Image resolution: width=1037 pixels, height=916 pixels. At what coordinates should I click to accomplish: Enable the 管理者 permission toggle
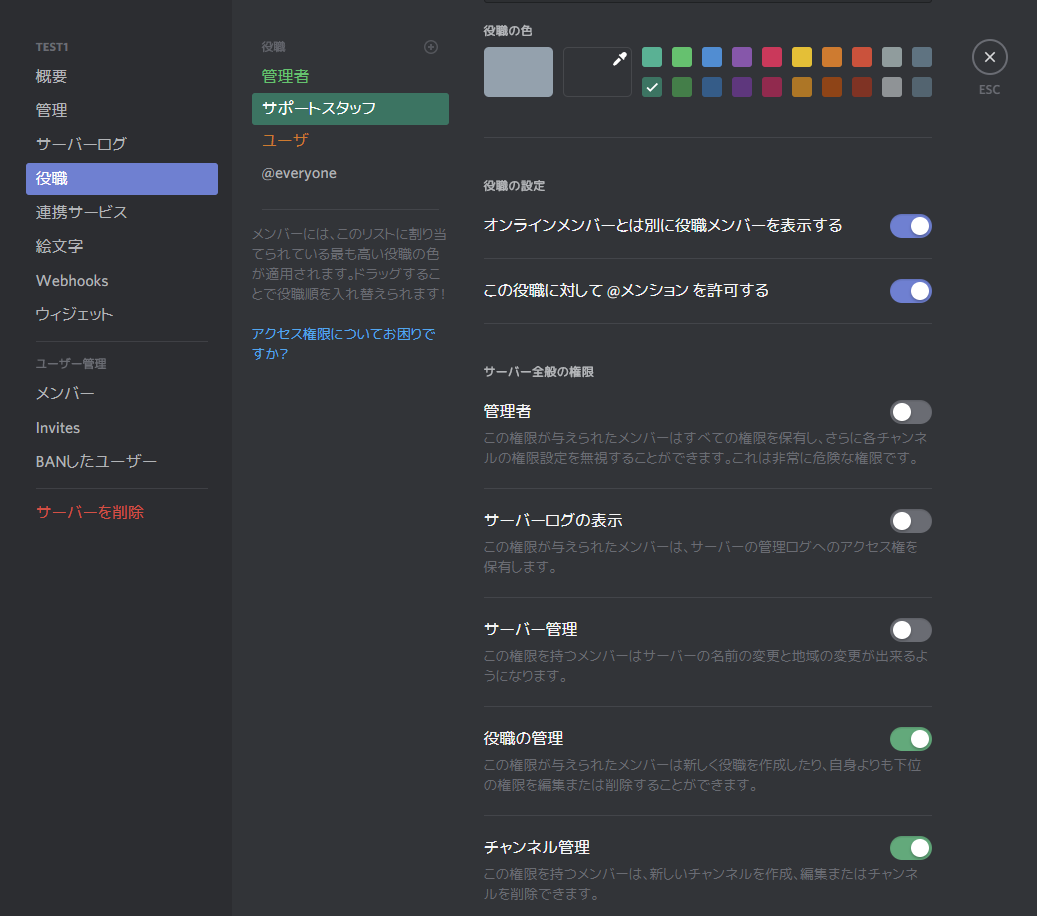[x=911, y=412]
